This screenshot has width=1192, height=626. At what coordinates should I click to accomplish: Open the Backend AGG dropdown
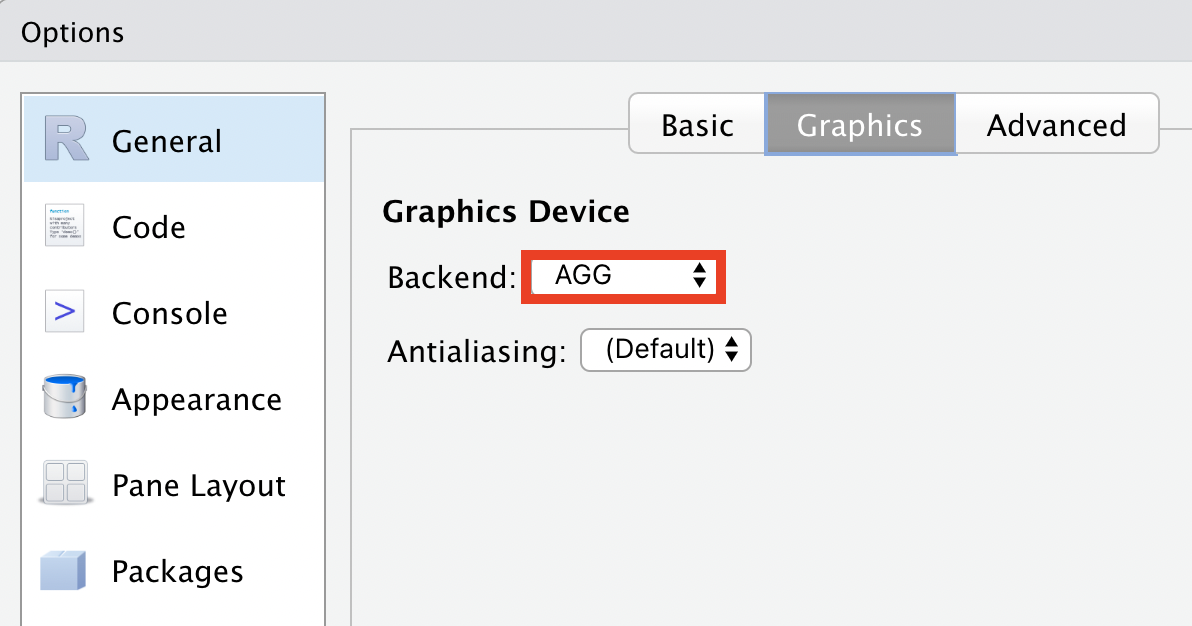(x=623, y=276)
